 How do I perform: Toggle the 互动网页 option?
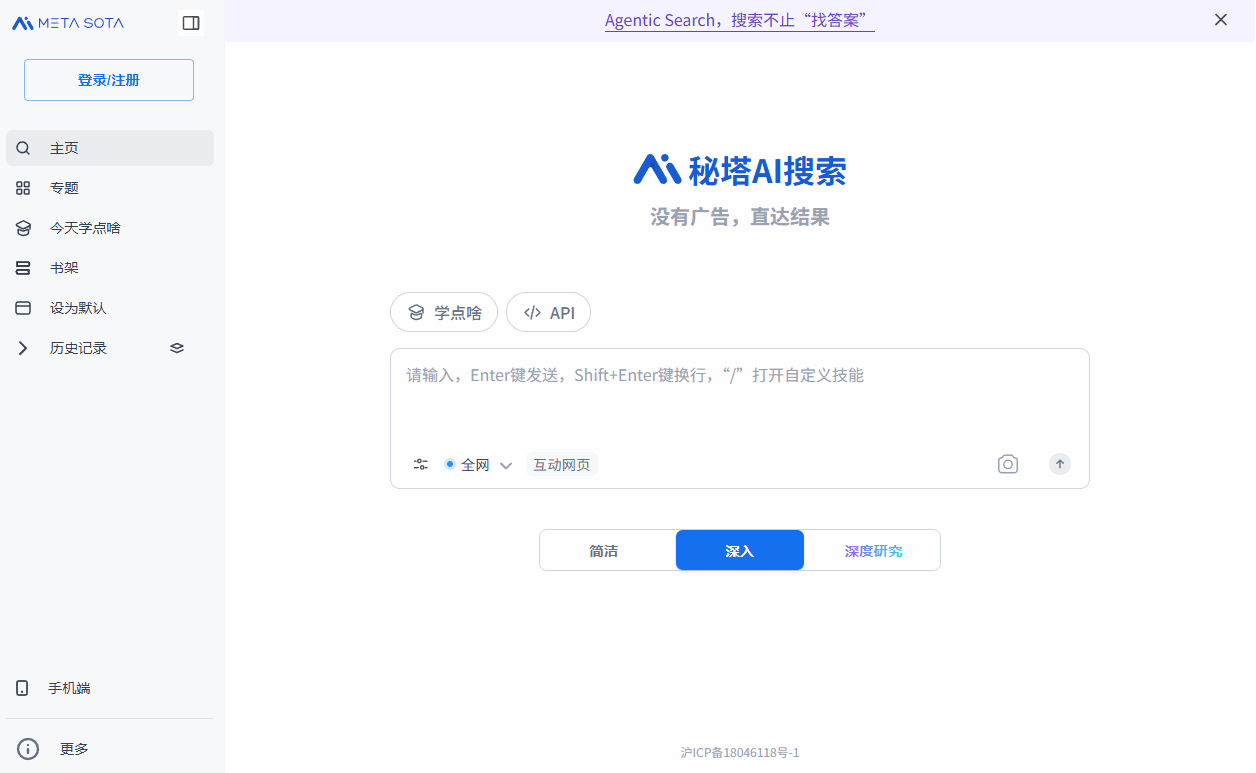point(561,465)
